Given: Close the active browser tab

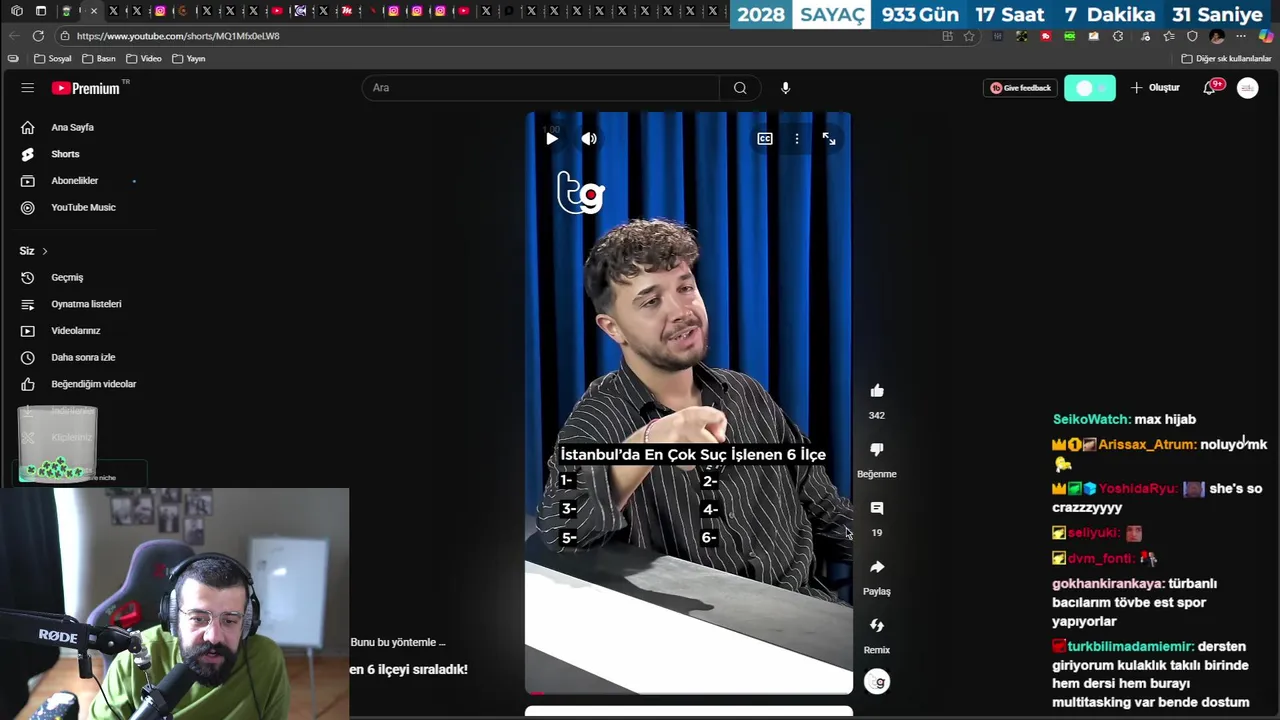Looking at the screenshot, I should [94, 11].
